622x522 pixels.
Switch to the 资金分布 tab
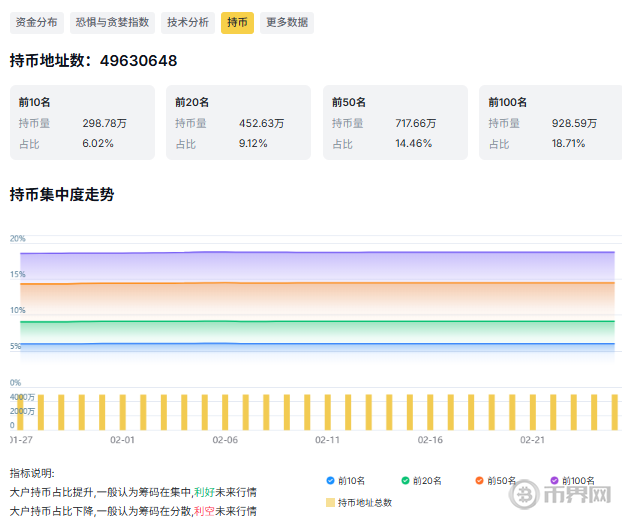36,23
